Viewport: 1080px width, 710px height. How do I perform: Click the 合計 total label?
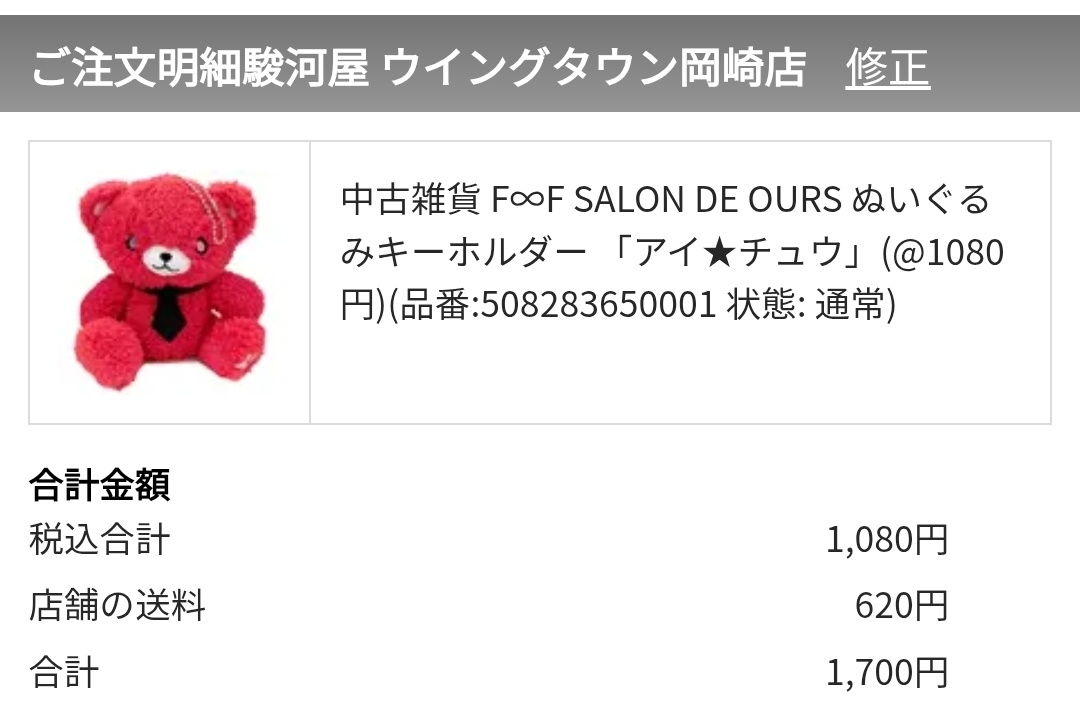(64, 672)
